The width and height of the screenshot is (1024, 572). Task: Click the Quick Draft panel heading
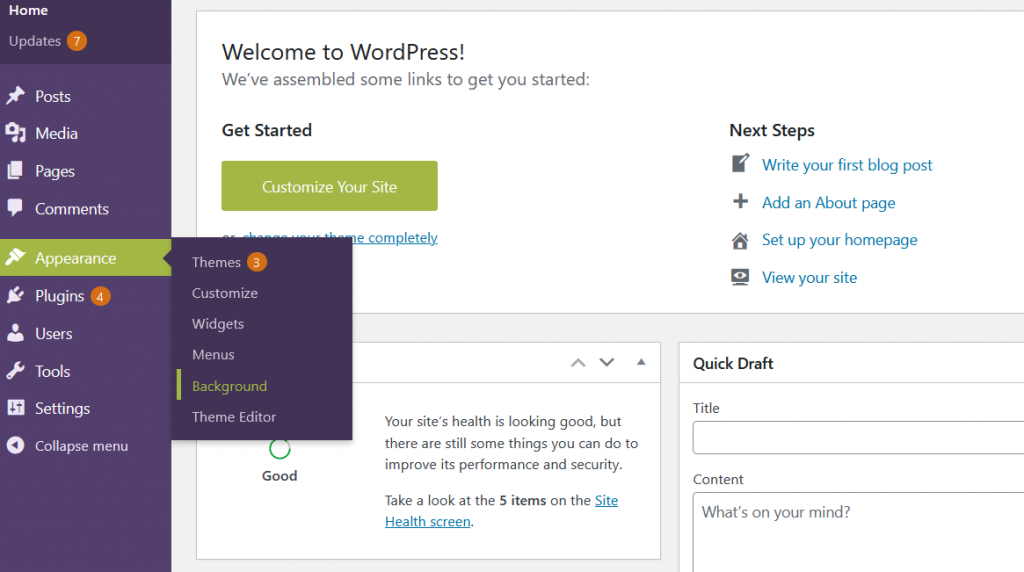pos(733,364)
